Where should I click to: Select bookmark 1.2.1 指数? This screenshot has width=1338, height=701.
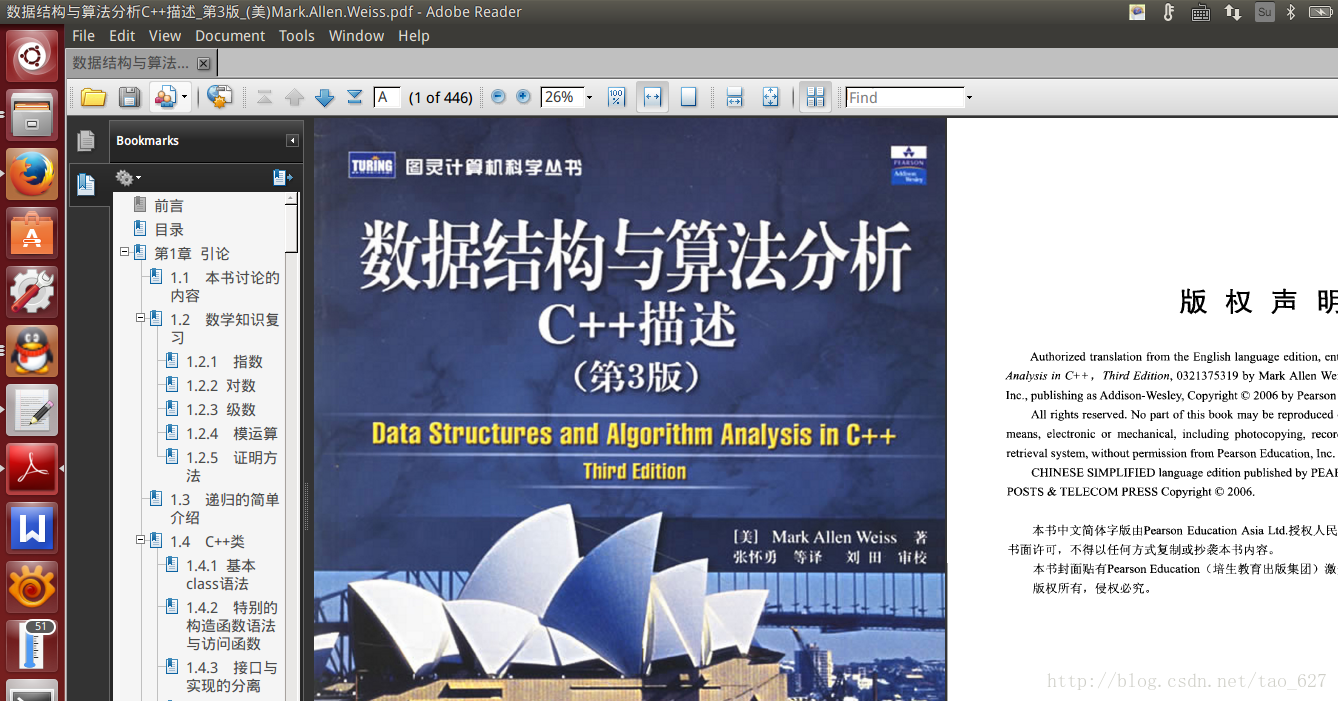point(224,361)
